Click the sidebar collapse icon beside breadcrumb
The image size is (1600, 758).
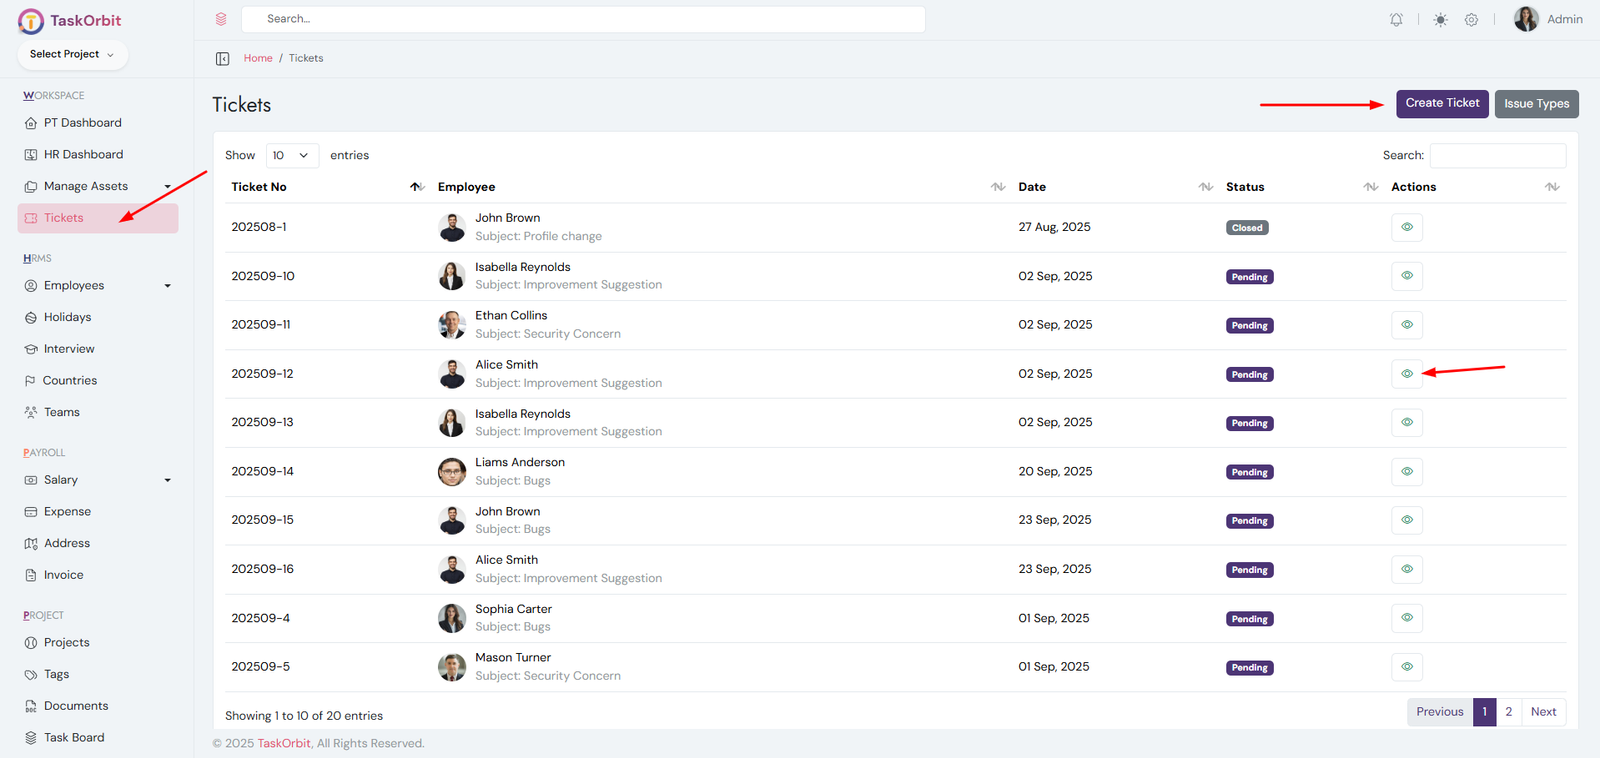coord(223,59)
